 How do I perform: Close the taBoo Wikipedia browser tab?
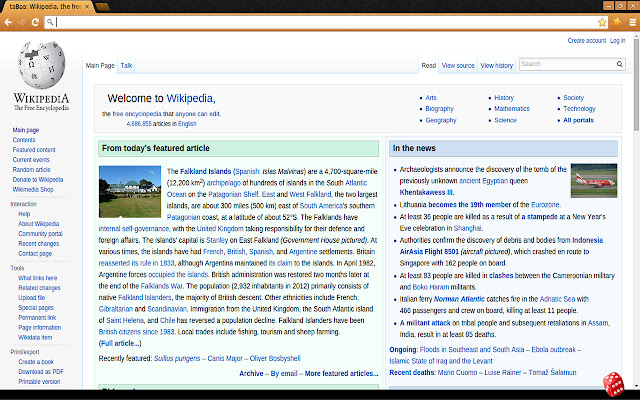(87, 7)
